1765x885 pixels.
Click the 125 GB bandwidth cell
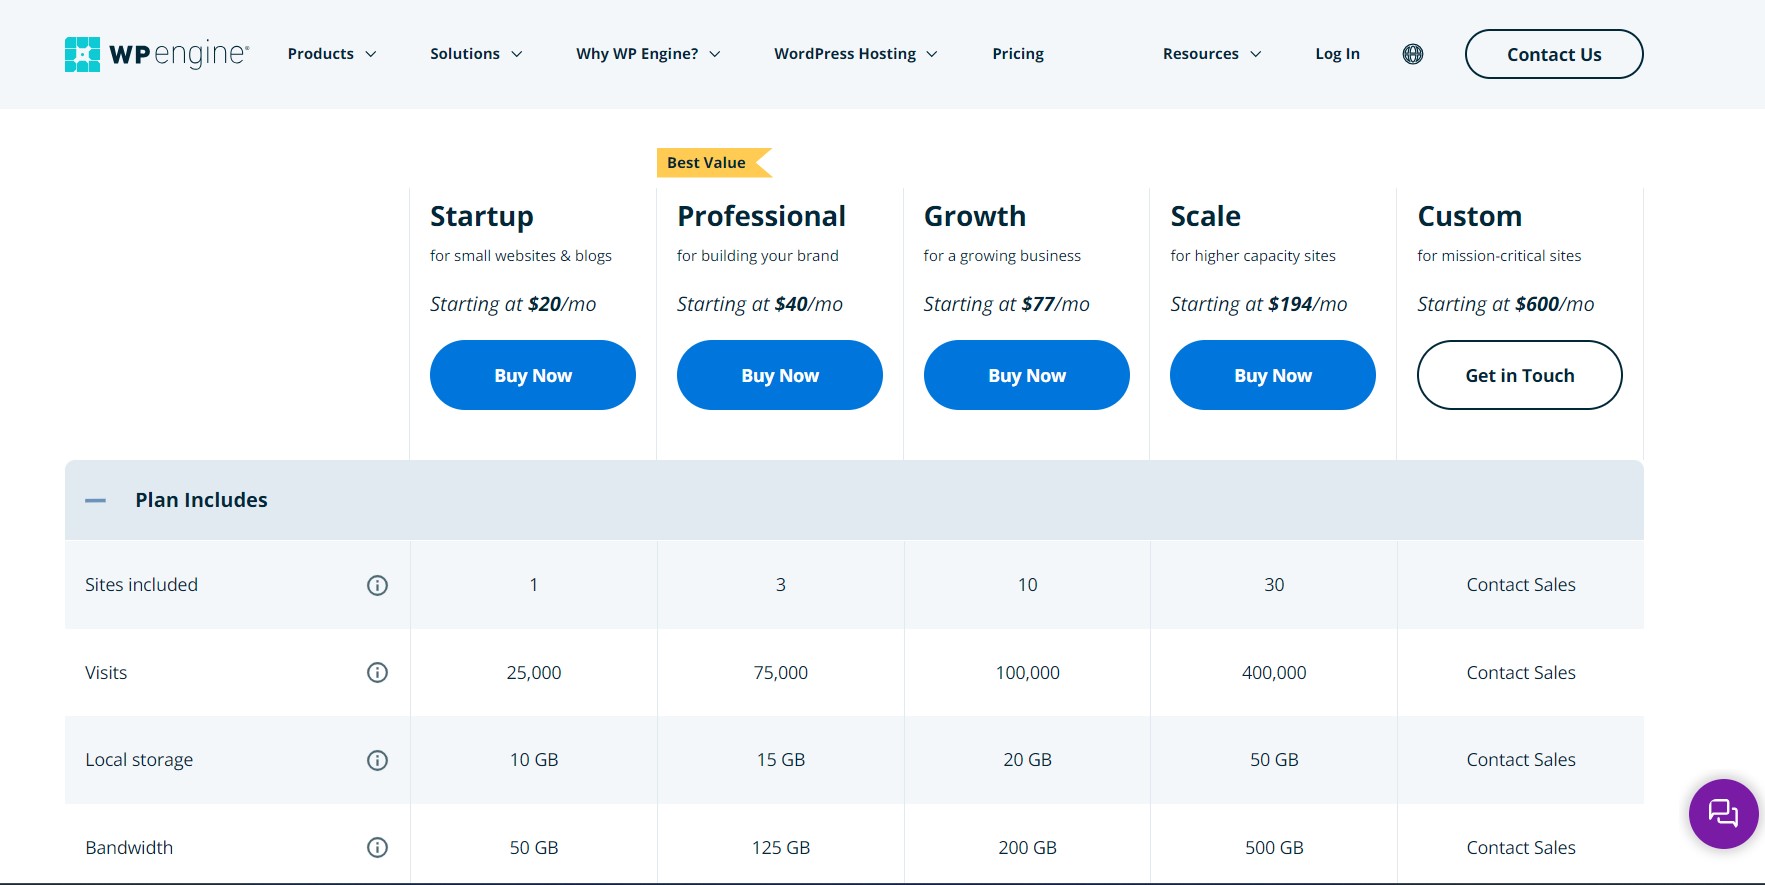pyautogui.click(x=781, y=848)
